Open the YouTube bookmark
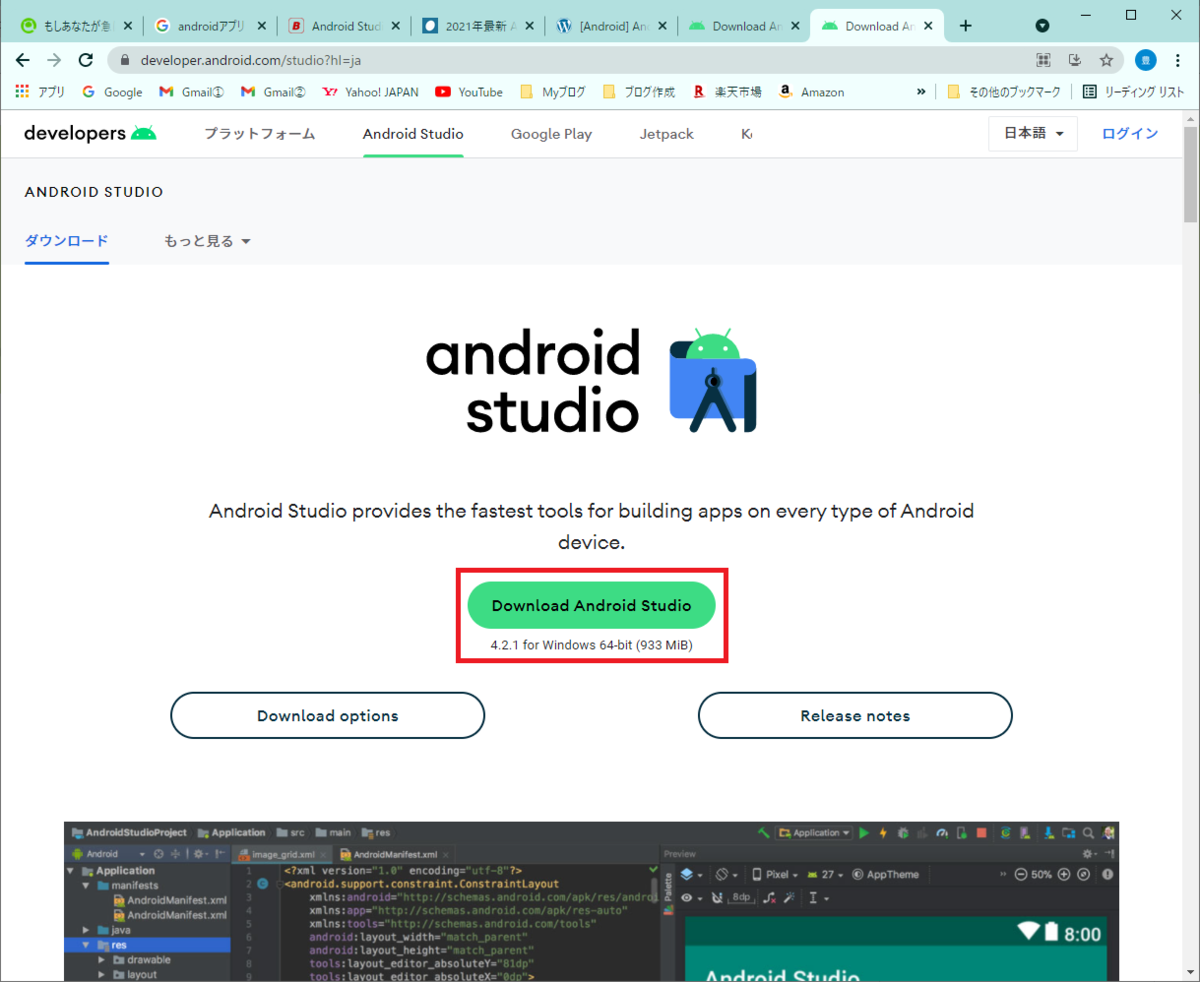 (469, 92)
